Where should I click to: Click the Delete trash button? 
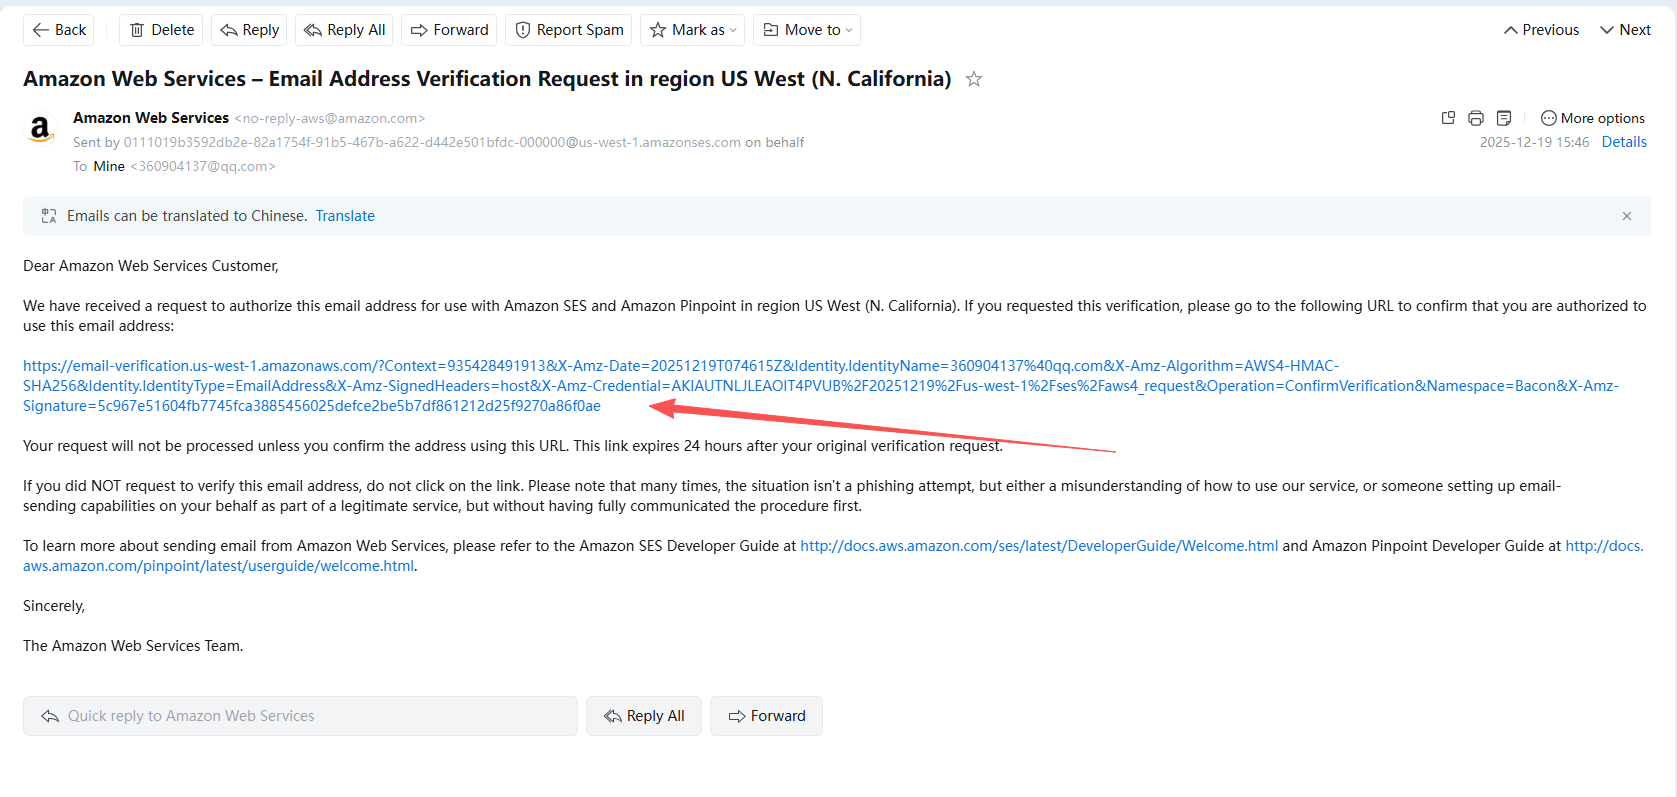[x=161, y=30]
